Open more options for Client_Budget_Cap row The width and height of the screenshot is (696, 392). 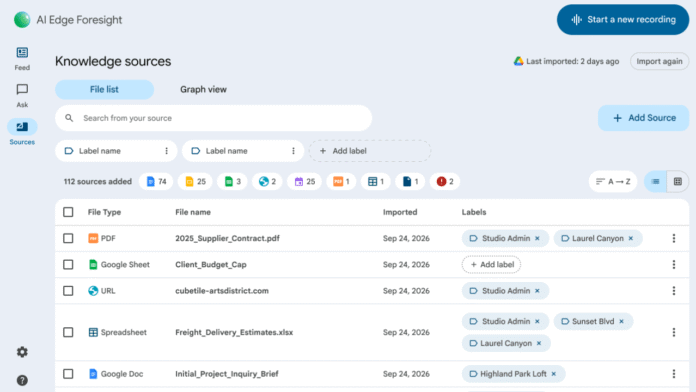coord(674,265)
